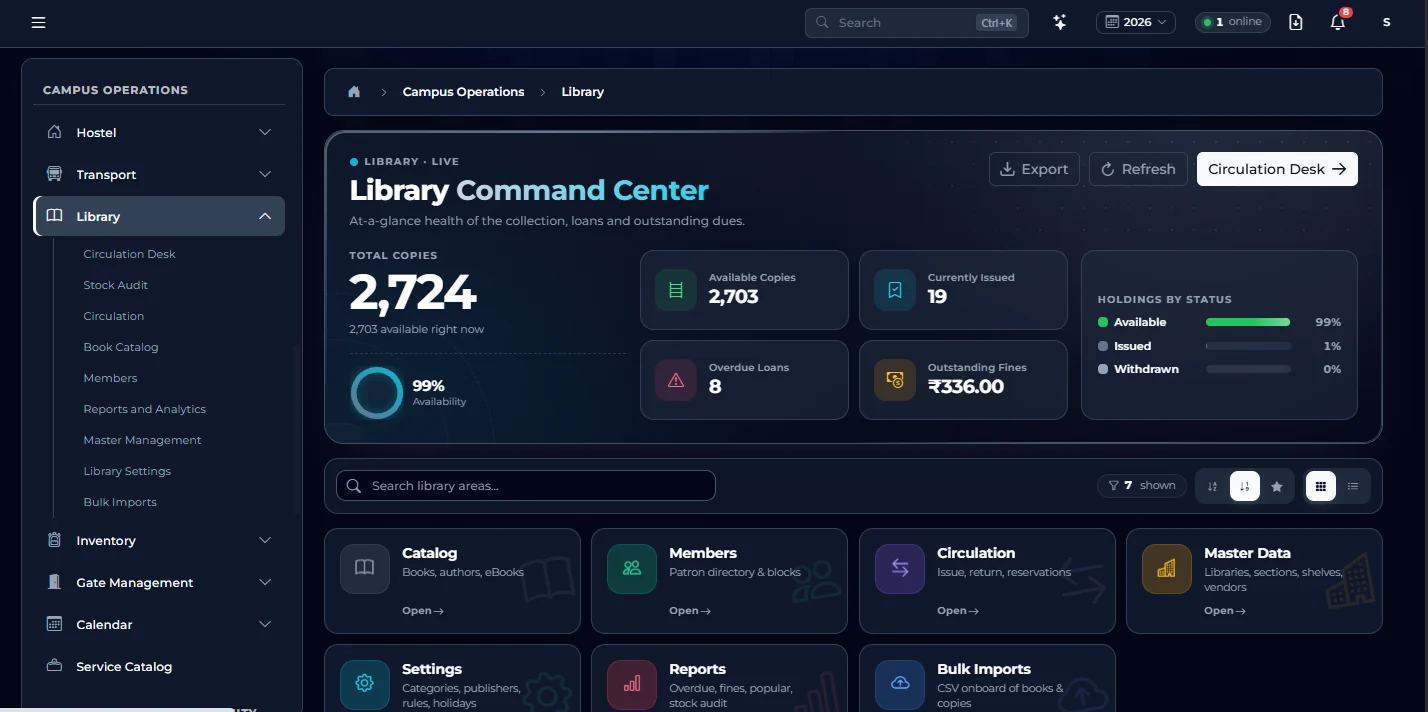Click the Master Data card building icon
The height and width of the screenshot is (712, 1428).
click(x=1167, y=569)
